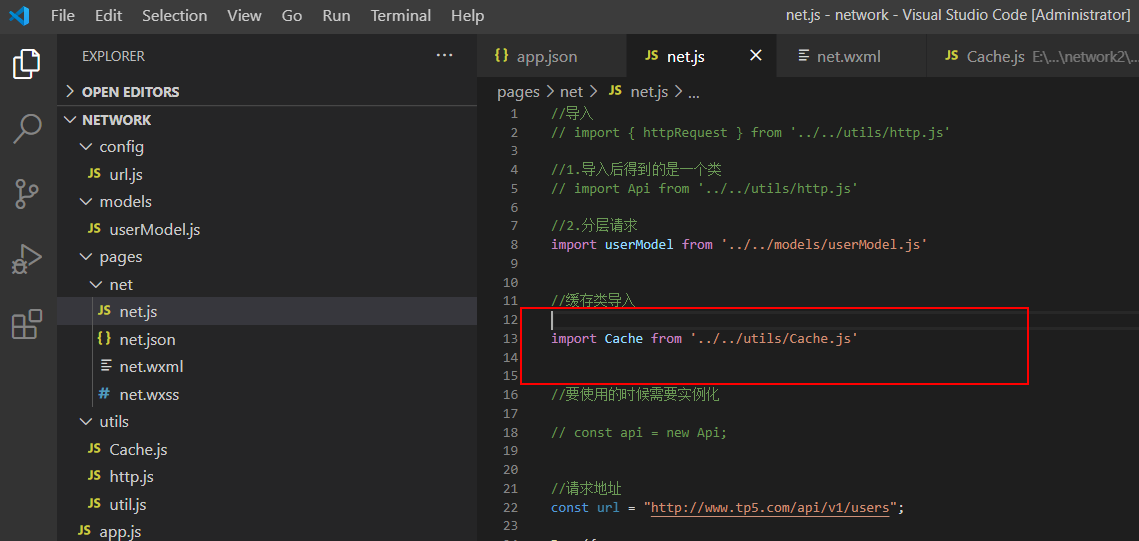Viewport: 1139px width, 541px height.
Task: Open url.js in the explorer
Action: click(267, 175)
